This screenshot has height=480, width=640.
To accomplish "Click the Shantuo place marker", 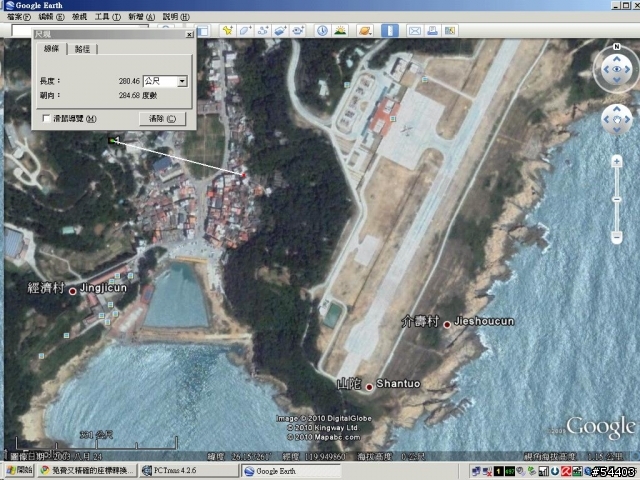I will pyautogui.click(x=369, y=387).
